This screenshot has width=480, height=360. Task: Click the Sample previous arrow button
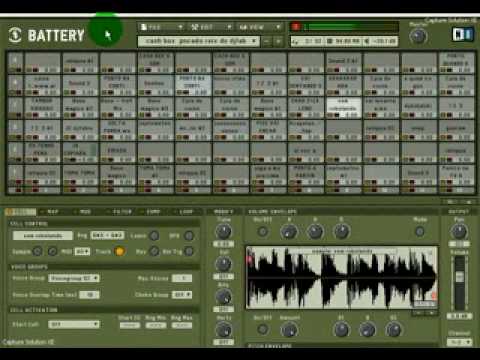pyautogui.click(x=37, y=251)
